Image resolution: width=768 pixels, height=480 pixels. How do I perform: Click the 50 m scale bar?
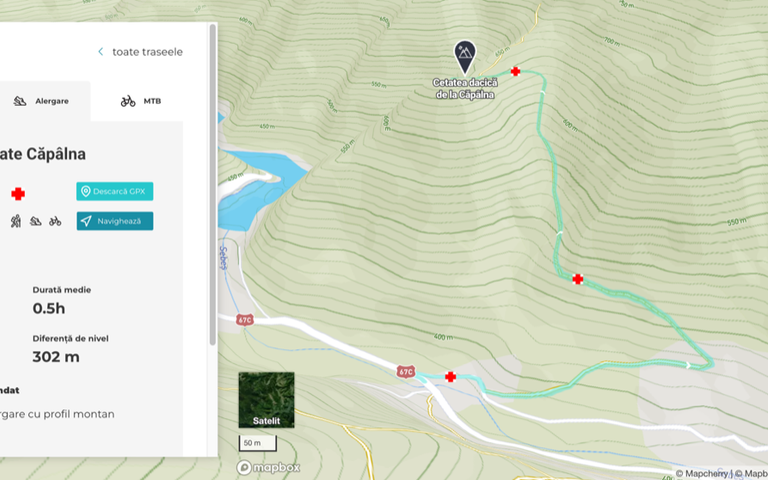pos(258,443)
